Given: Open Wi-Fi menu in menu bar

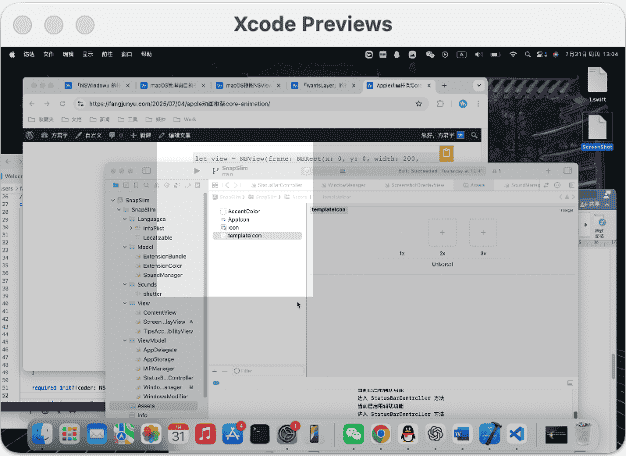Looking at the screenshot, I should coord(513,54).
